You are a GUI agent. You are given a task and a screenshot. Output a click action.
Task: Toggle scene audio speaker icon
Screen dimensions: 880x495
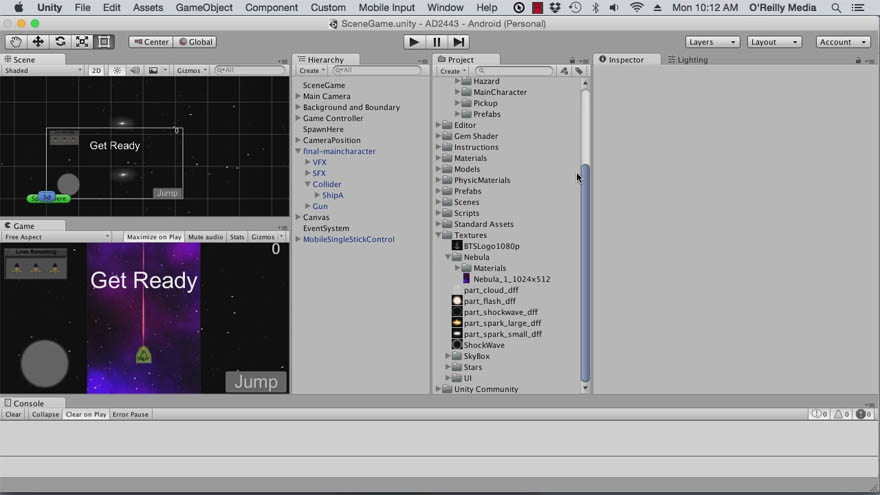pyautogui.click(x=135, y=70)
